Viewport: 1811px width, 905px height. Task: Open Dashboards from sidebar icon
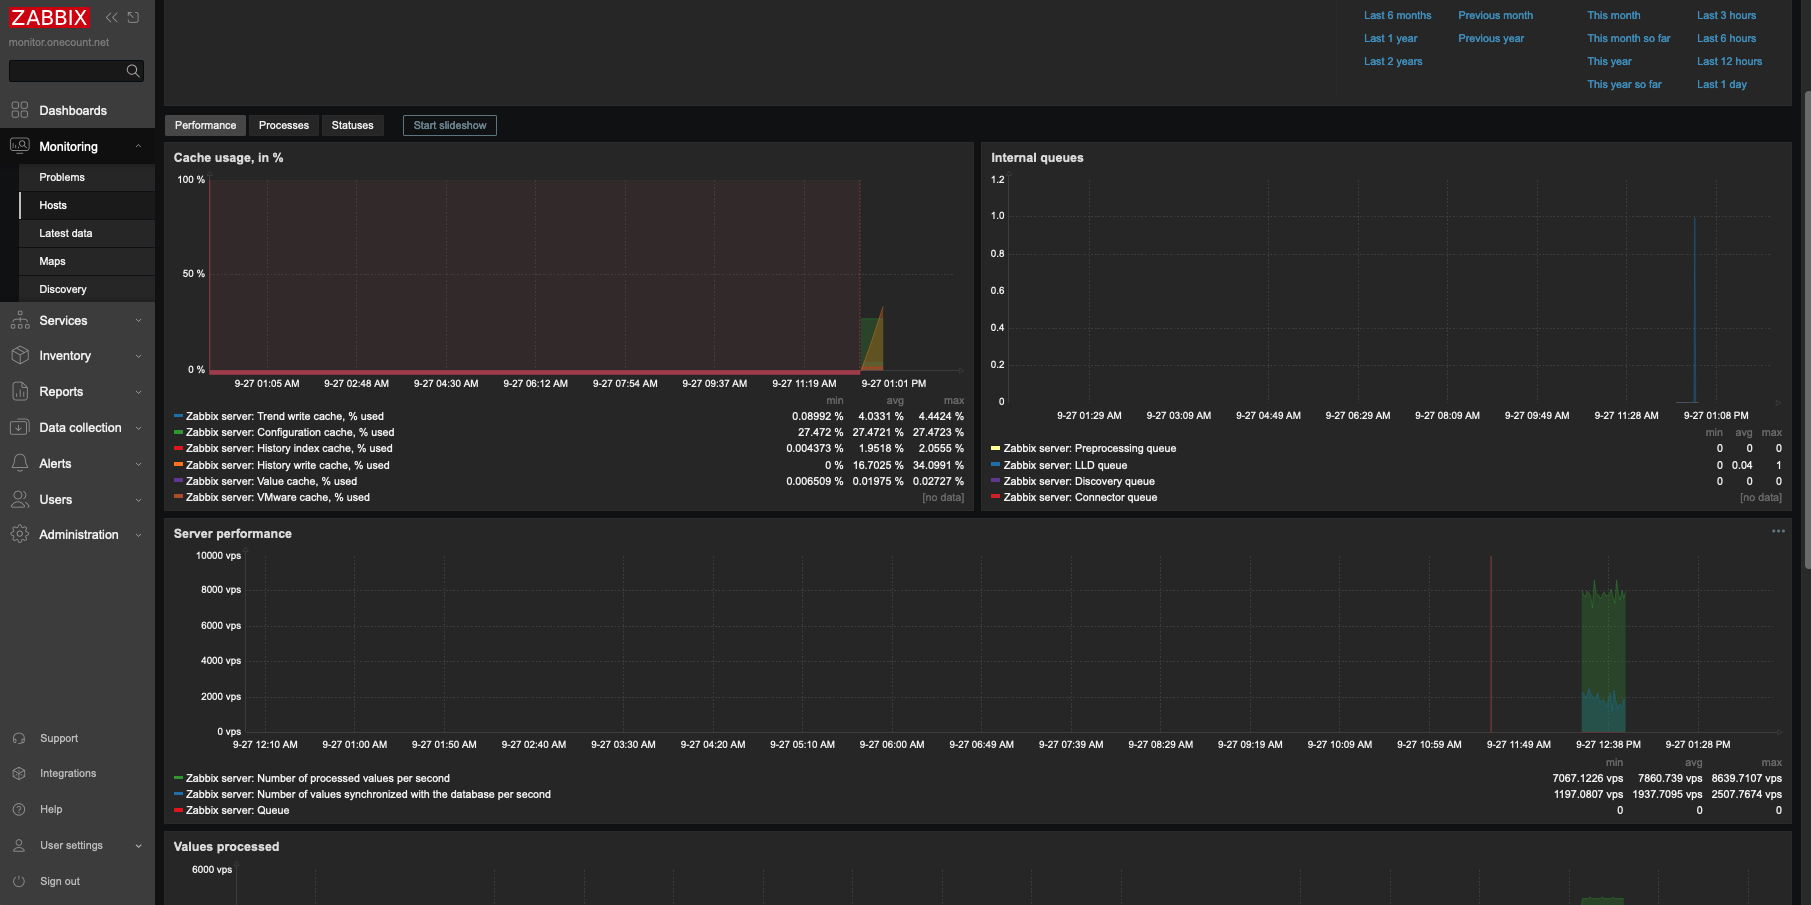20,110
